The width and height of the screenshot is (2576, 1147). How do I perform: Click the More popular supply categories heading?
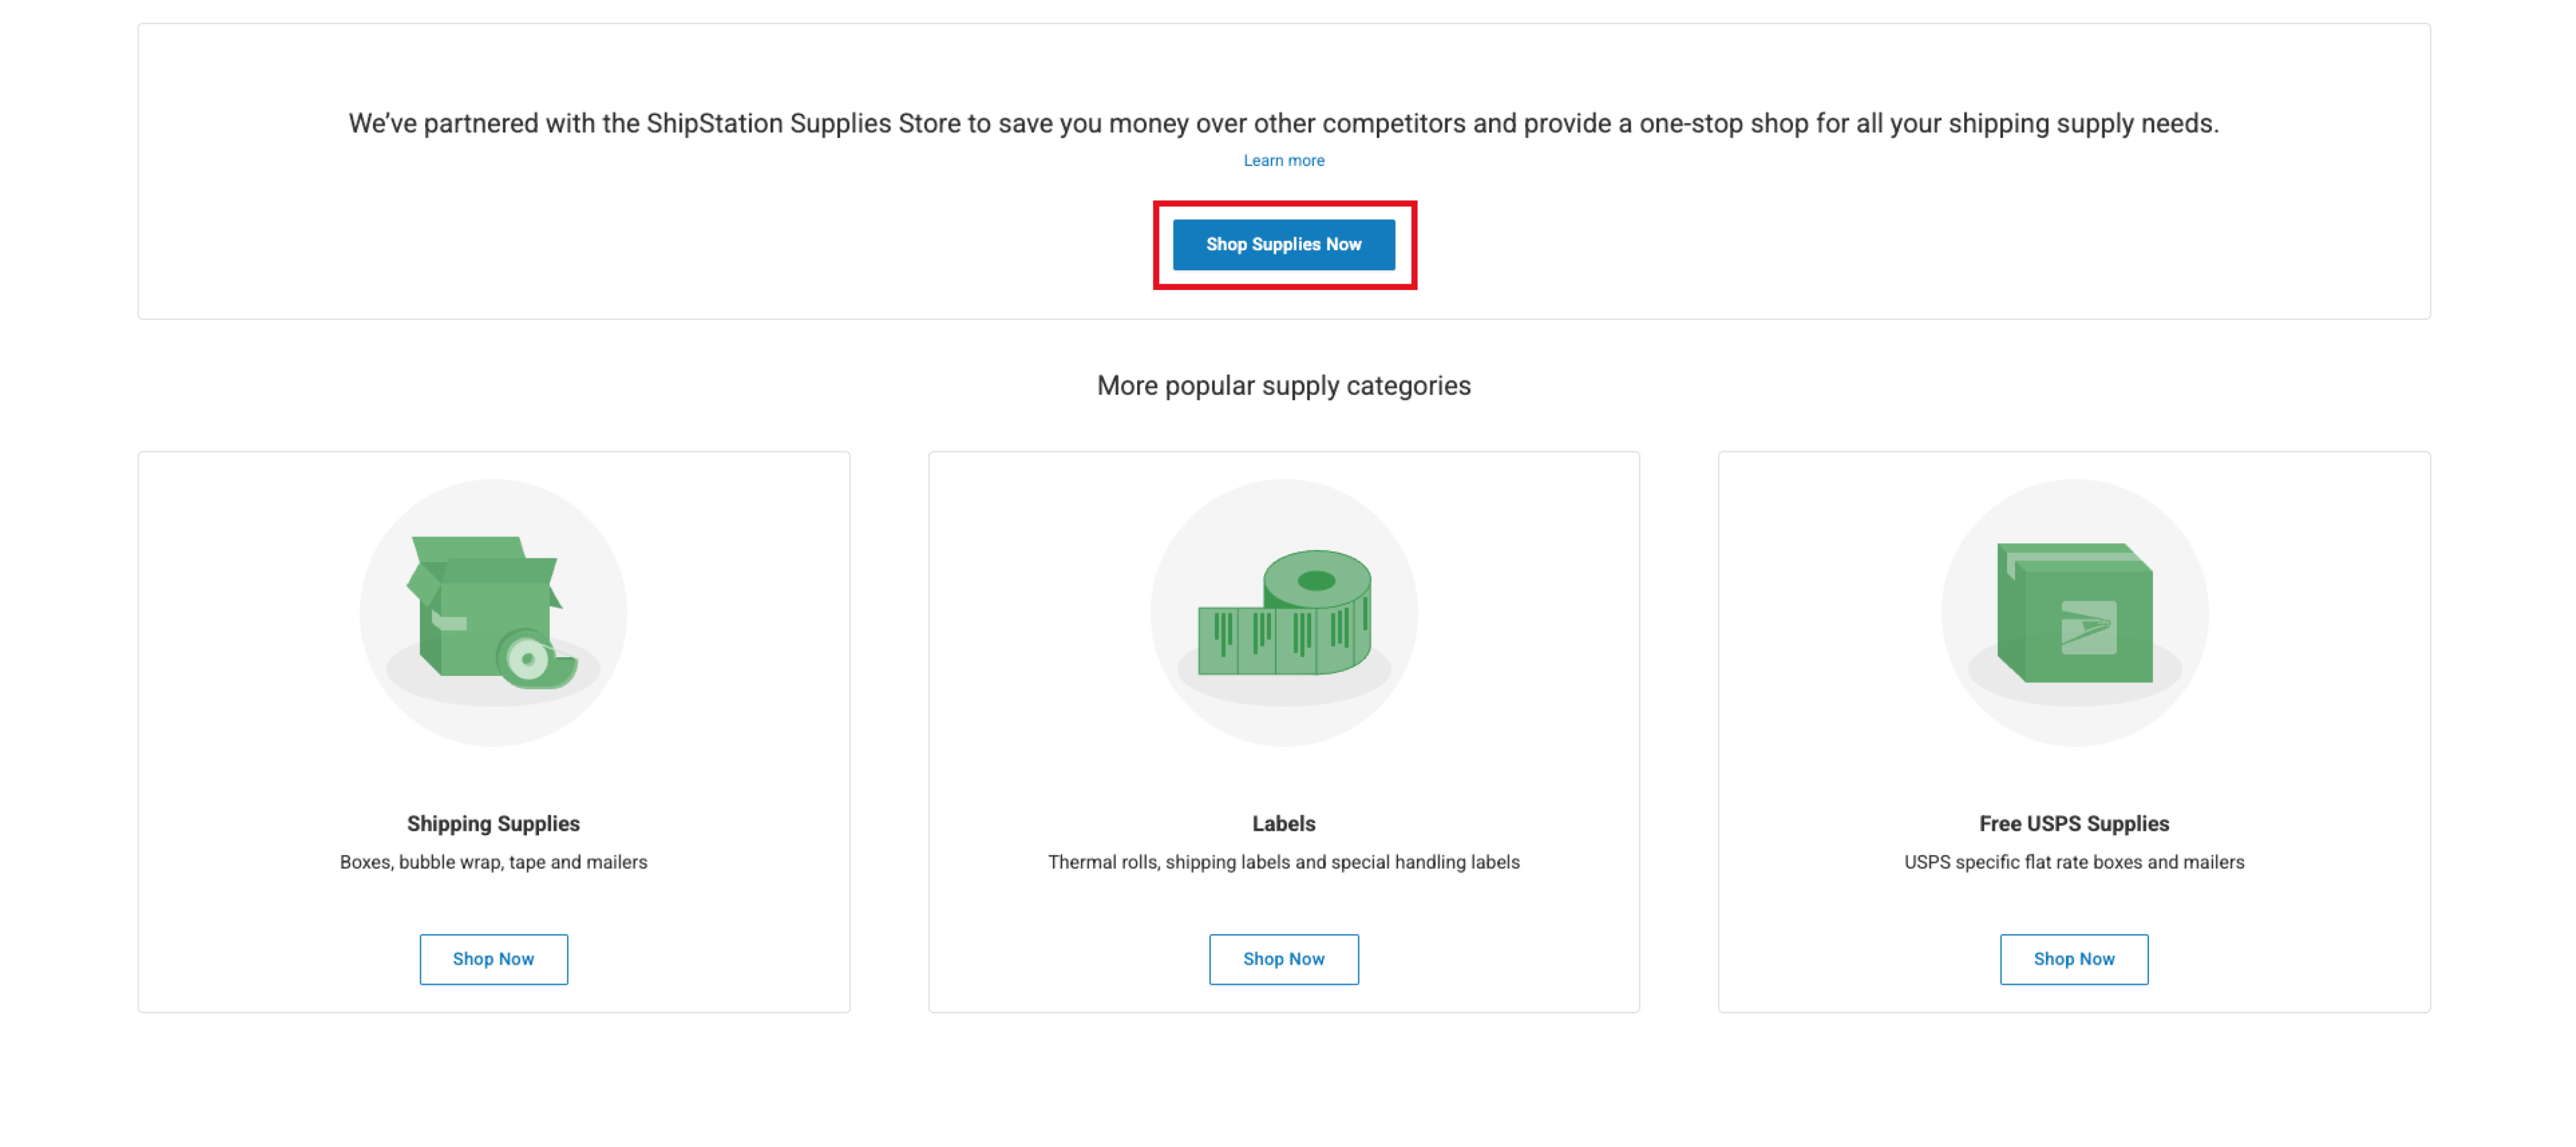tap(1283, 385)
